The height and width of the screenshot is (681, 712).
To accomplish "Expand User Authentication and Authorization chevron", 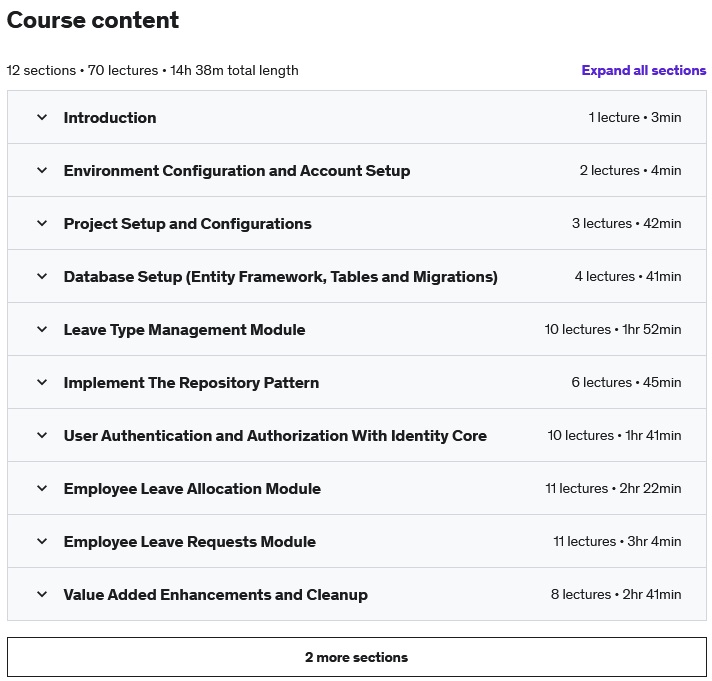I will pyautogui.click(x=42, y=435).
